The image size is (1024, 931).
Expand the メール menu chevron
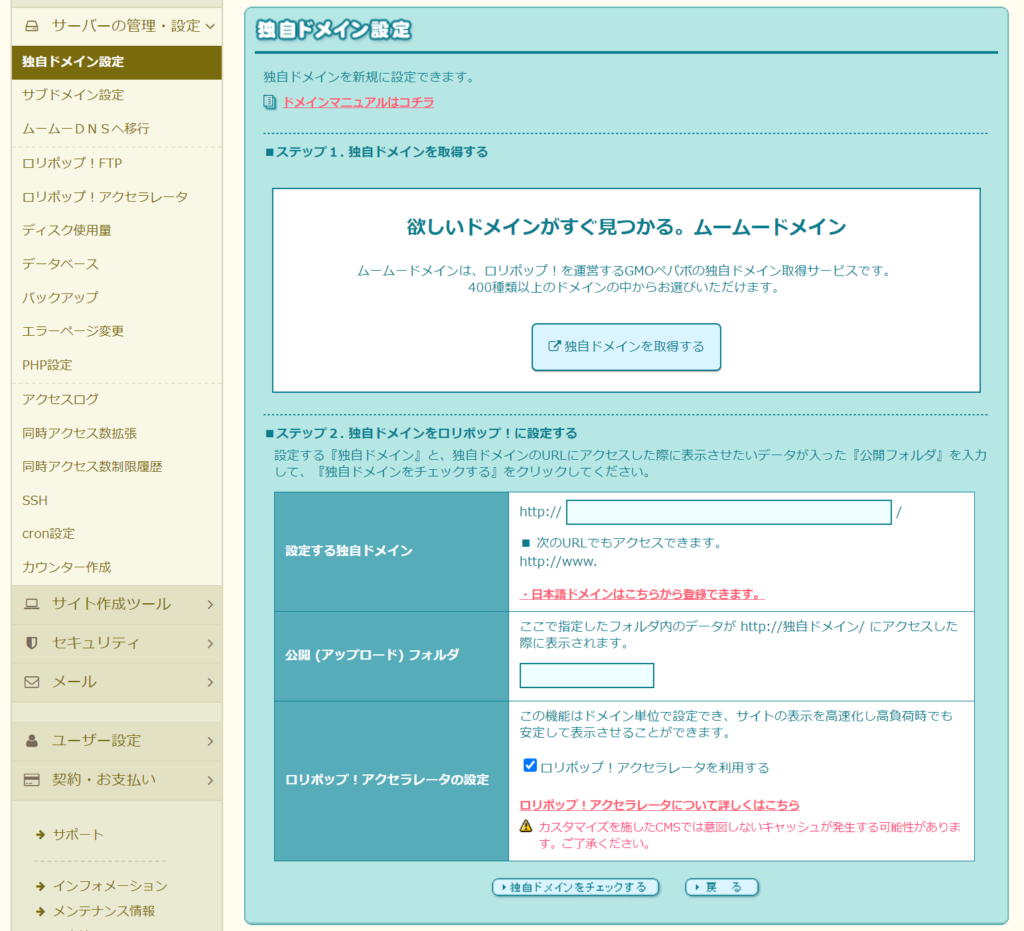(209, 682)
